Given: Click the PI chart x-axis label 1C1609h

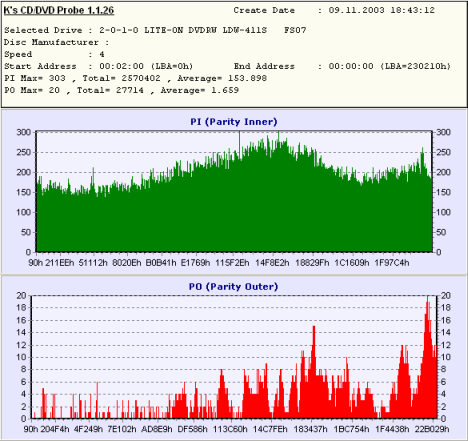Looking at the screenshot, I should 352,263.
